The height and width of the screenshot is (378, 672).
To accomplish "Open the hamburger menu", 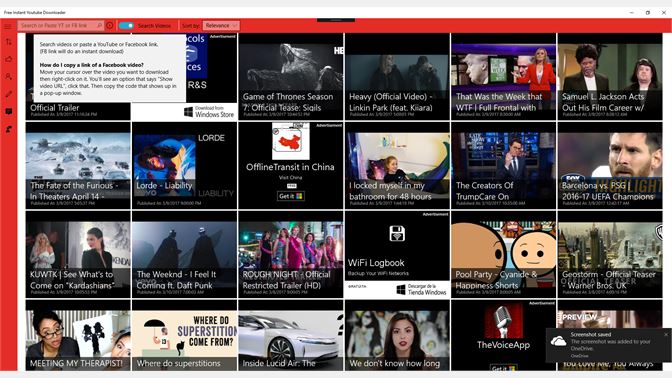I will point(8,26).
